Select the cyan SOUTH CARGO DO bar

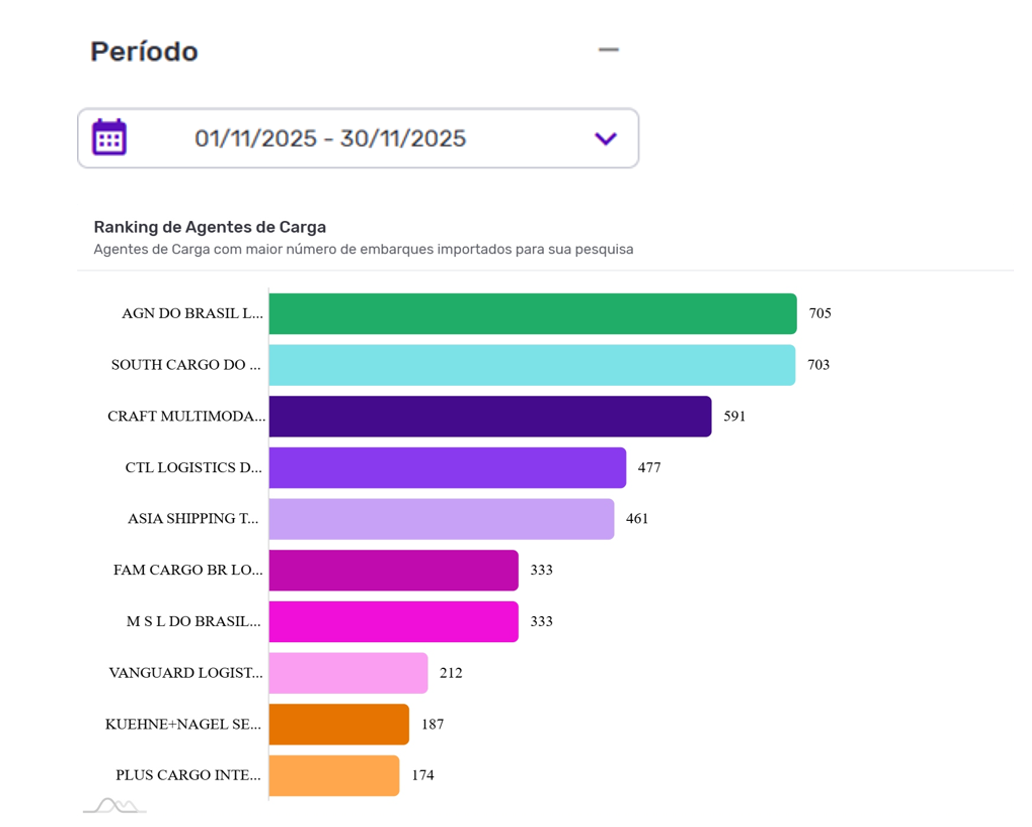click(x=532, y=365)
